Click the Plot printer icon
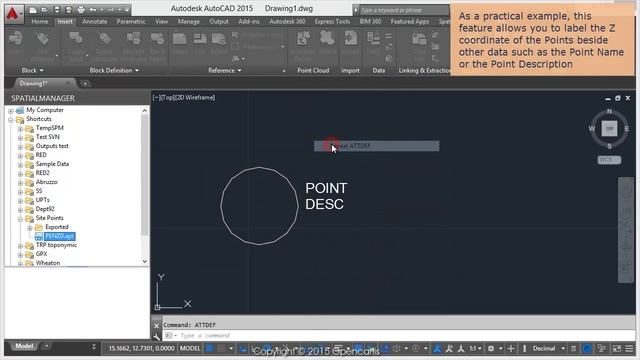 (x=81, y=10)
